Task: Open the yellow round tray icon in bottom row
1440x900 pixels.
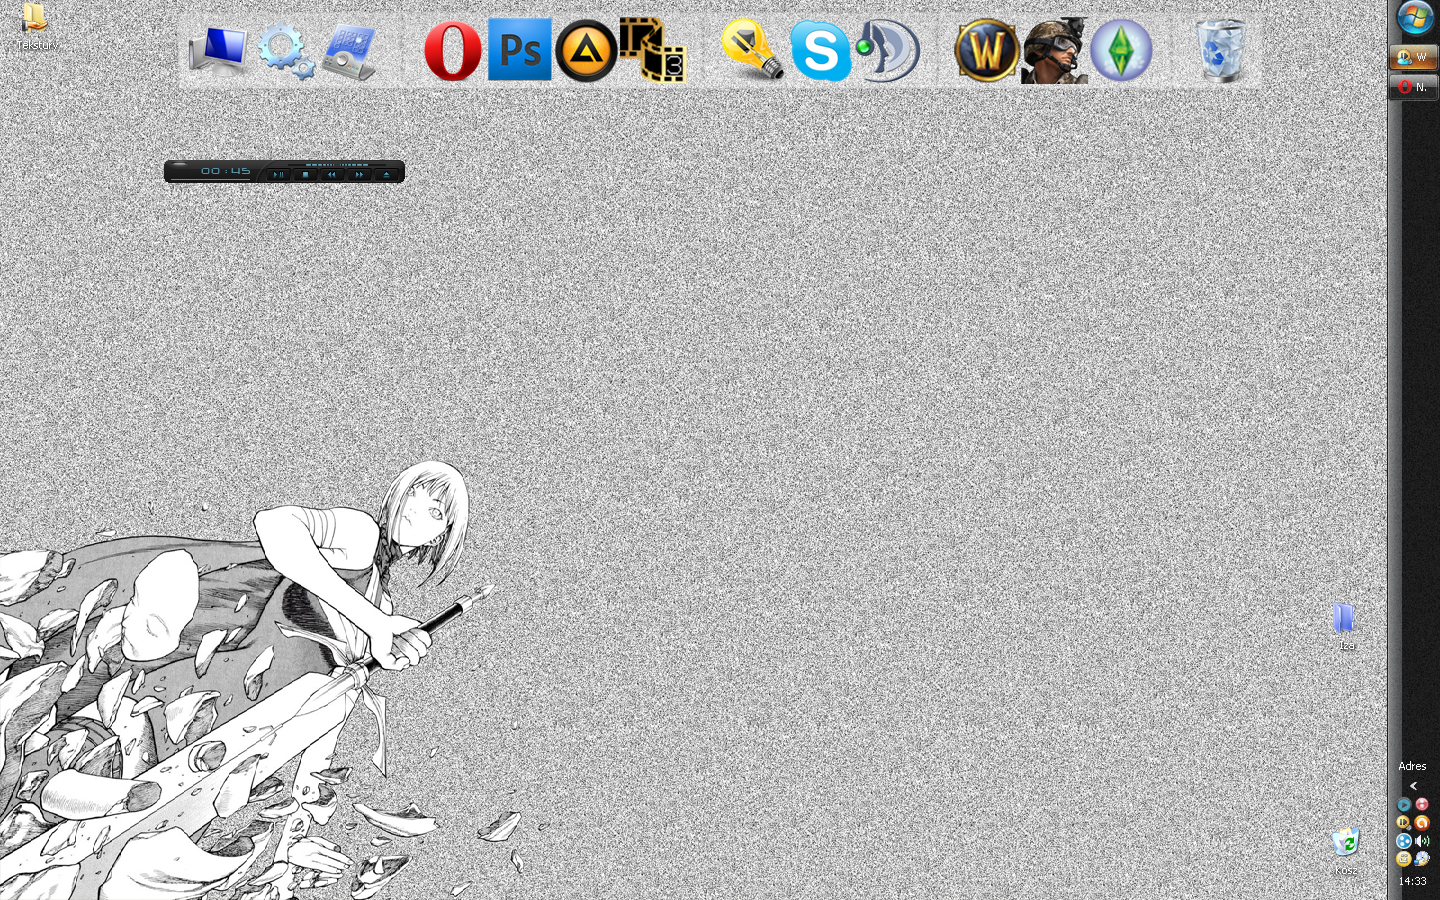Action: [1404, 859]
